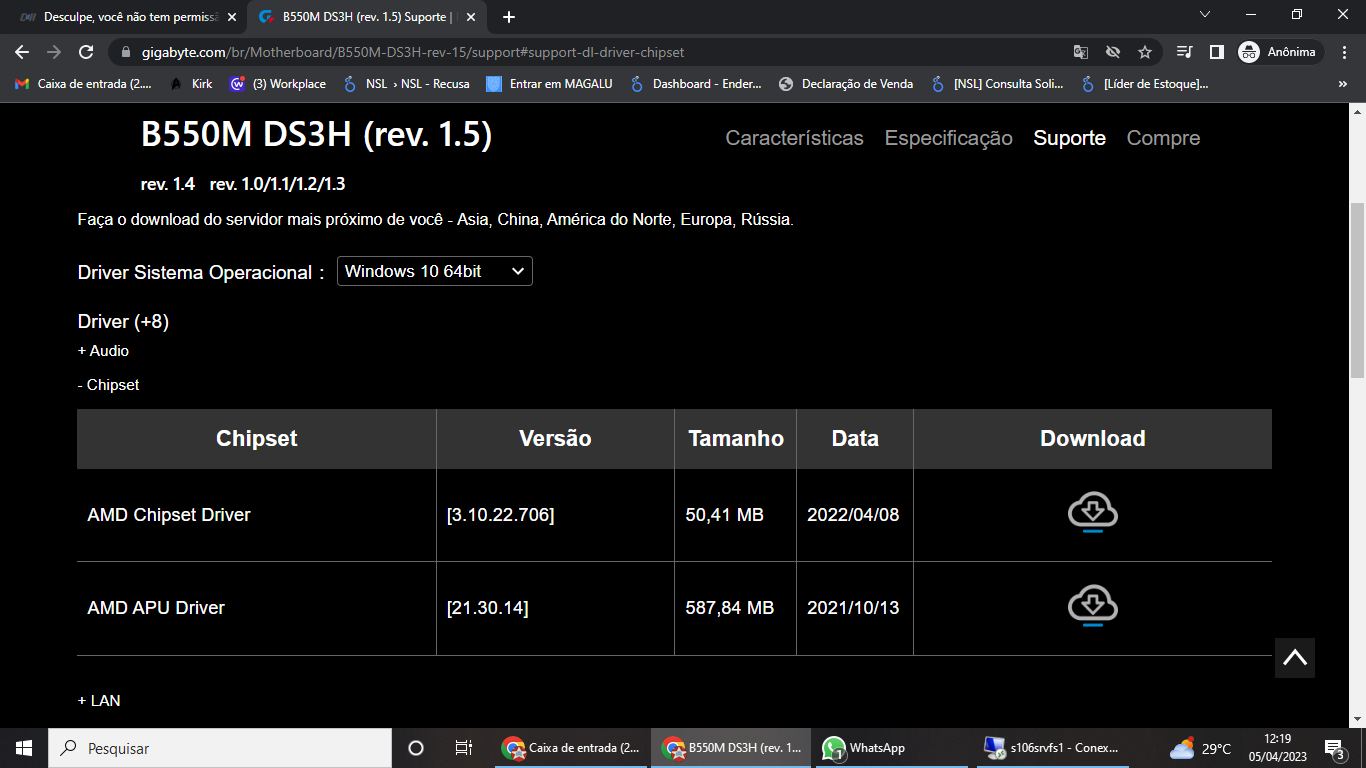Click the back-to-top arrow button
Image resolution: width=1366 pixels, height=768 pixels.
tap(1294, 658)
